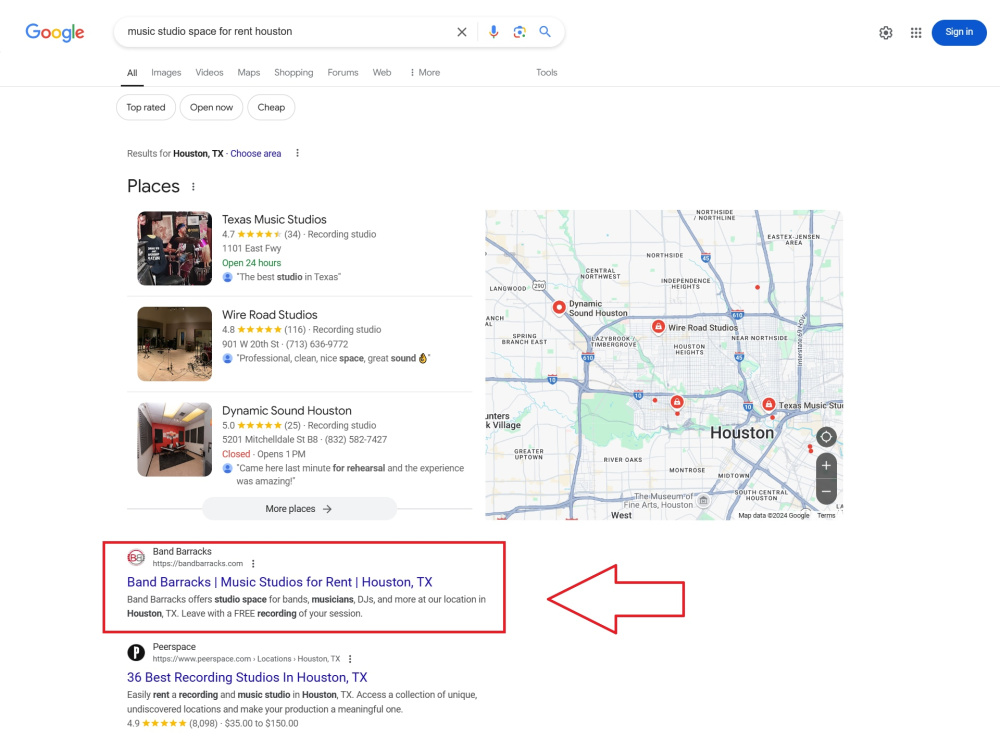The height and width of the screenshot is (750, 1000).
Task: Switch to the Shopping tab
Action: [293, 73]
